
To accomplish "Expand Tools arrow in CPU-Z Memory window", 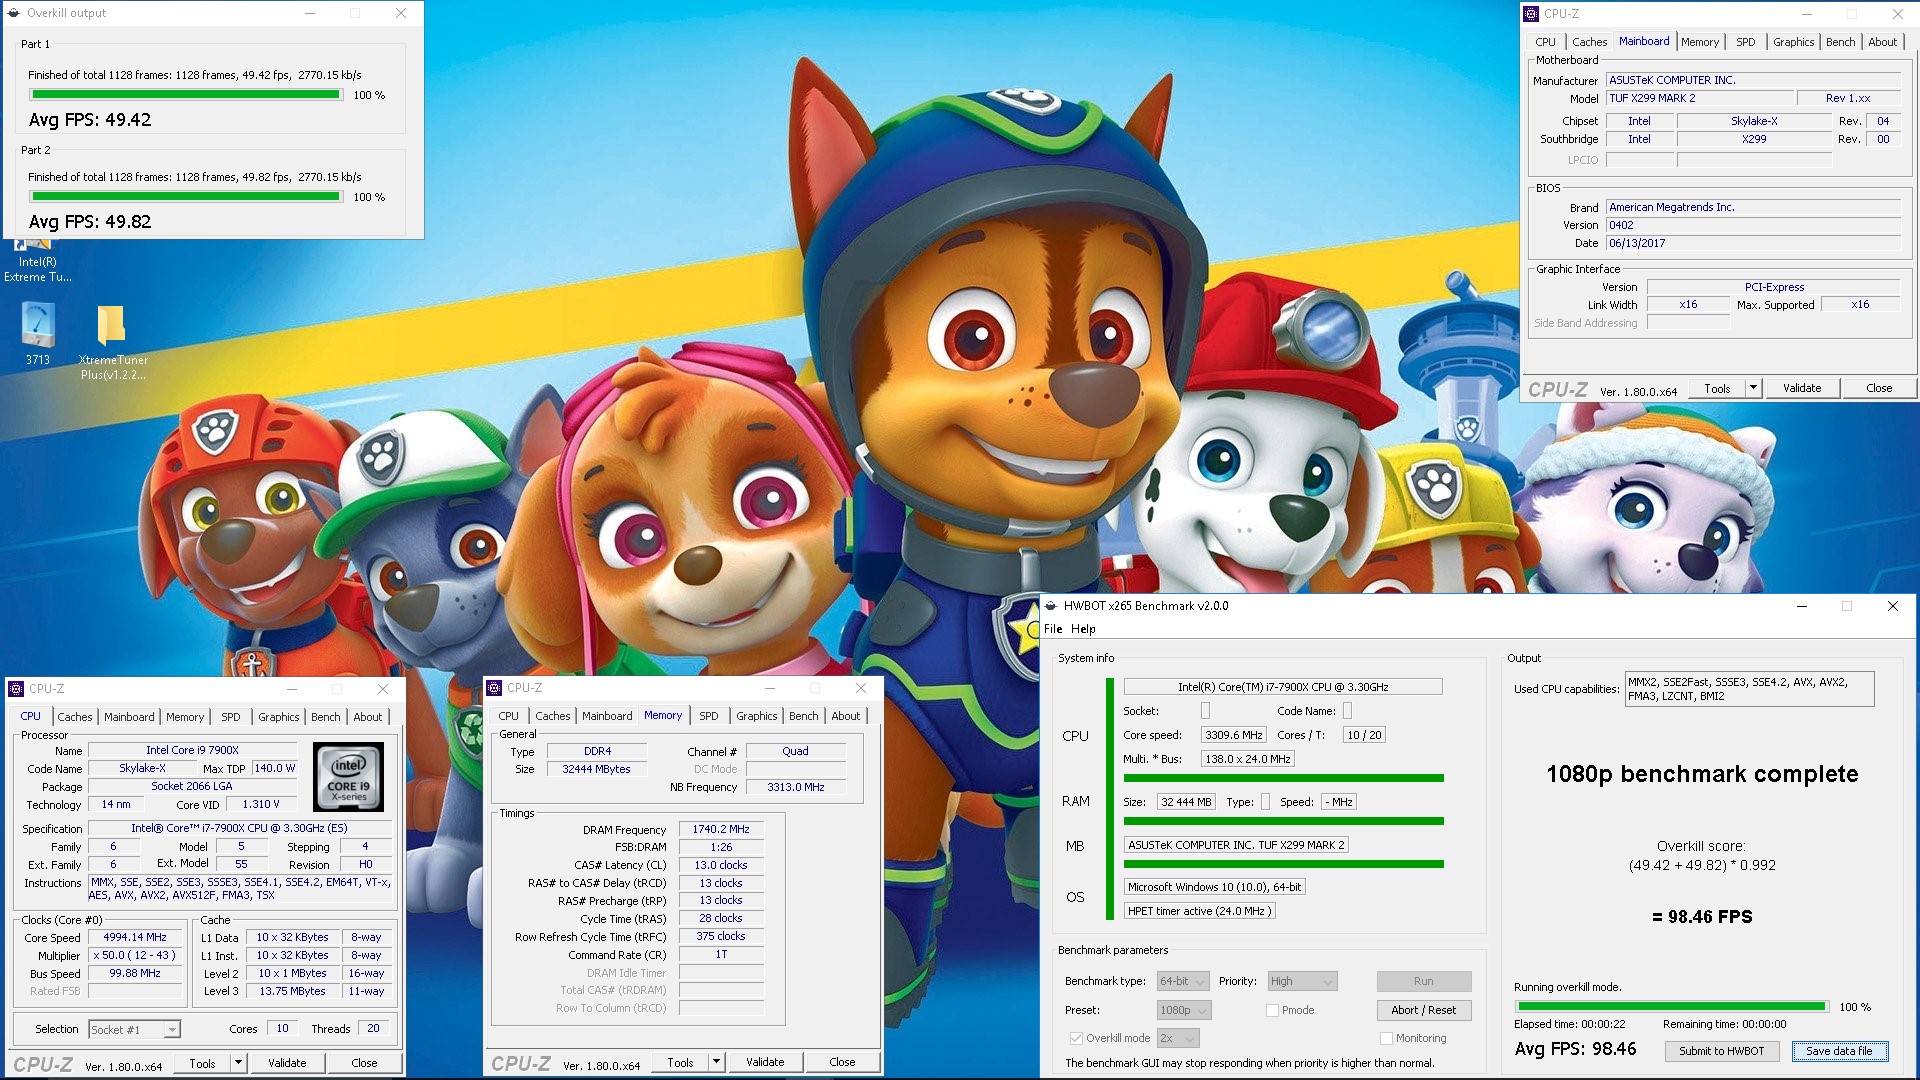I will tap(716, 1062).
